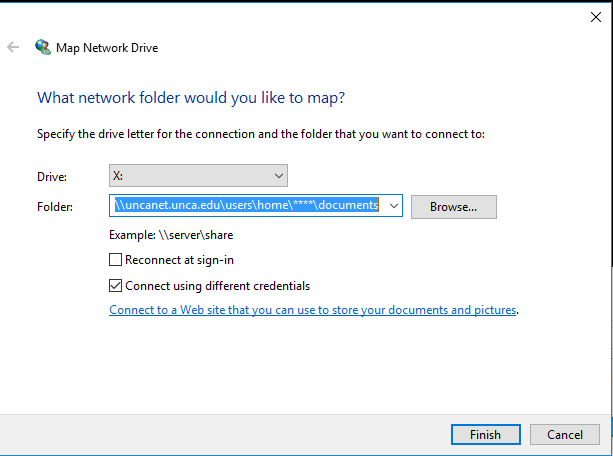Close the Map Network Drive dialog
This screenshot has width=613, height=456.
[595, 15]
